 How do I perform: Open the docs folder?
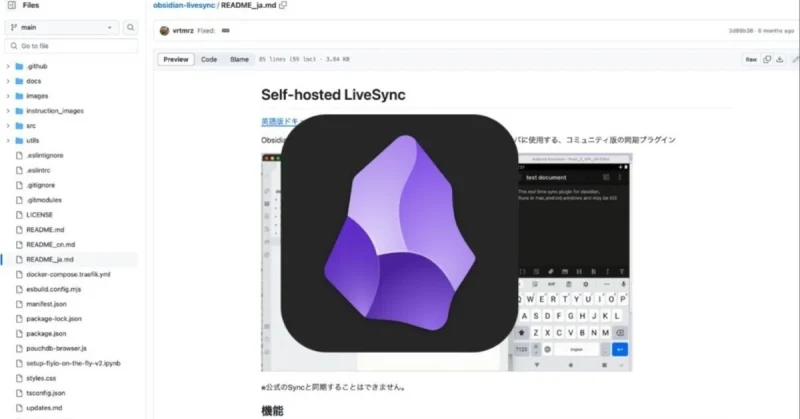(34, 81)
